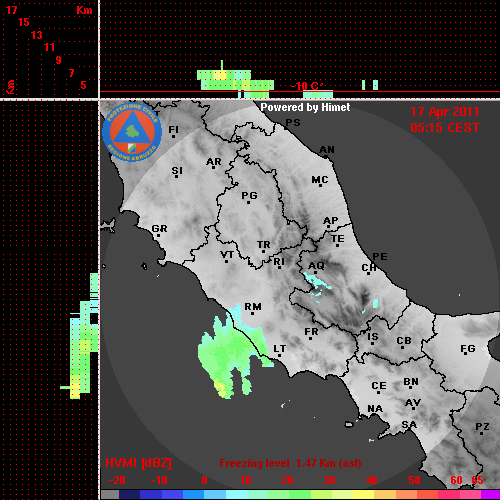Click the Freezing level 1.47 Km label

tap(290, 463)
